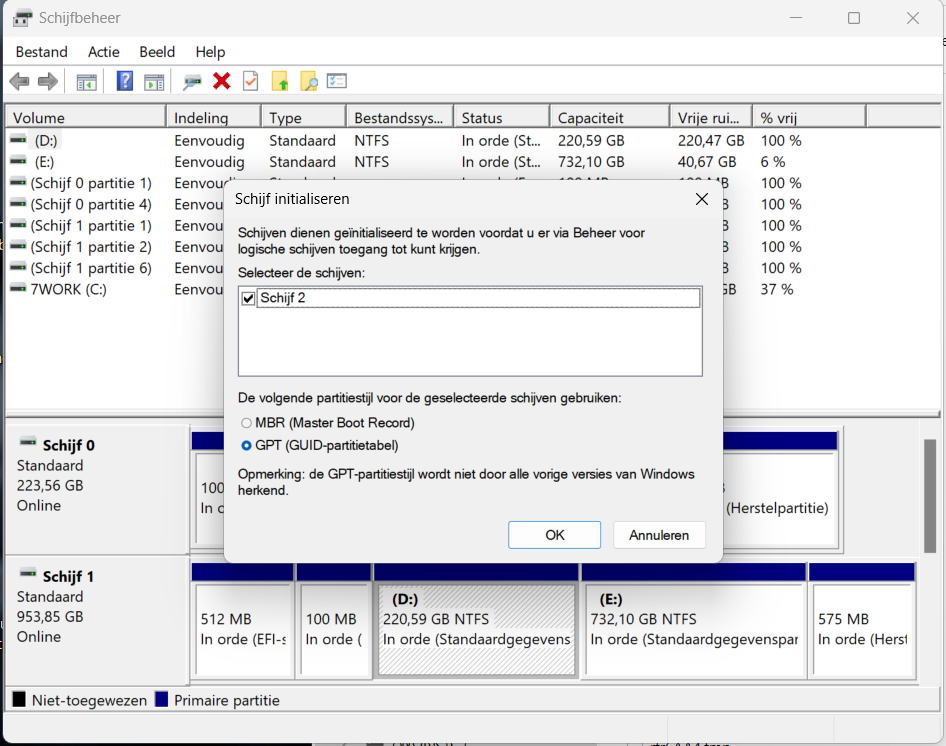This screenshot has width=946, height=746.
Task: Uncheck the Schijf 2 checkbox
Action: (x=249, y=298)
